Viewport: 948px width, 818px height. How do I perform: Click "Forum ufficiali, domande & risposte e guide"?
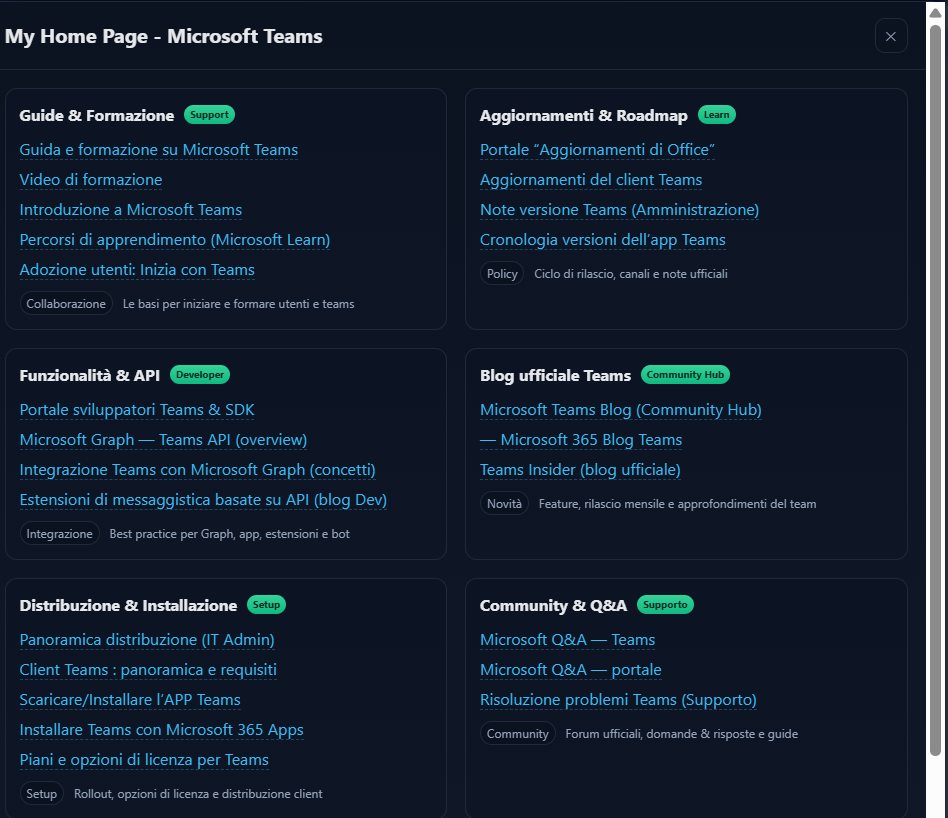pos(681,734)
